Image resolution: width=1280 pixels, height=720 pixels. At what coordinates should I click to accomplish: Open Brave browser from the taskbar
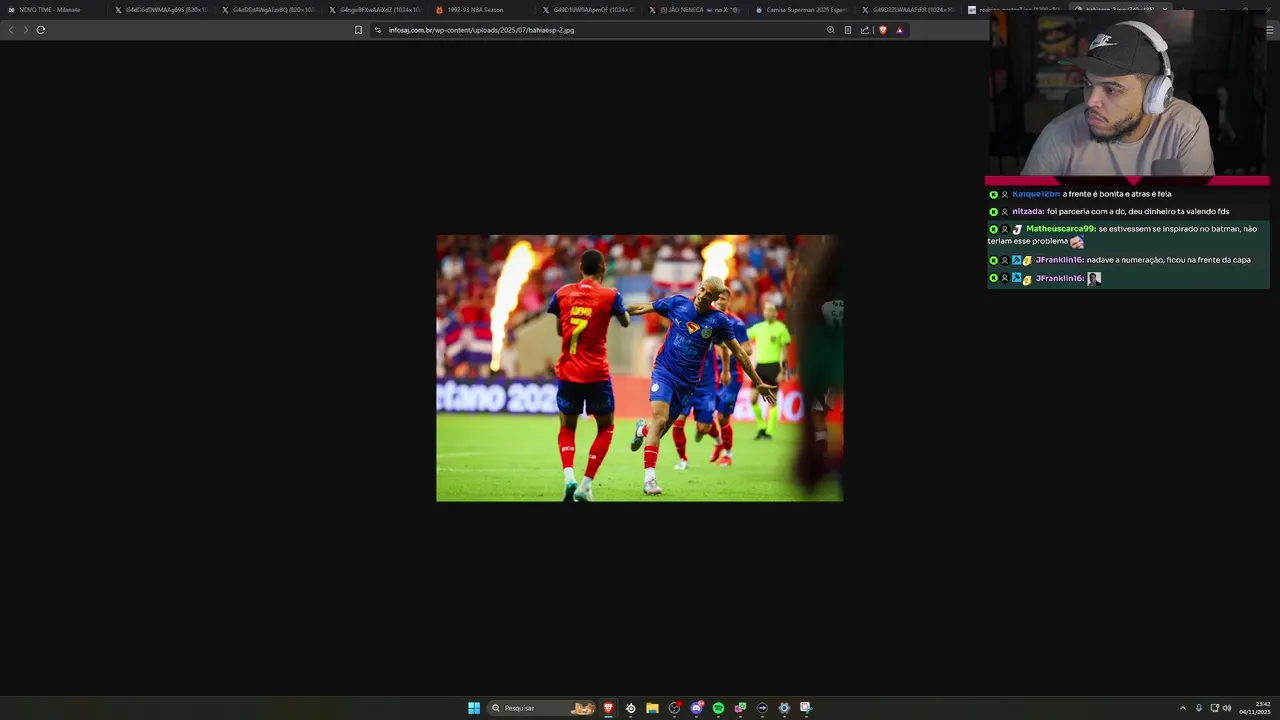pyautogui.click(x=608, y=708)
